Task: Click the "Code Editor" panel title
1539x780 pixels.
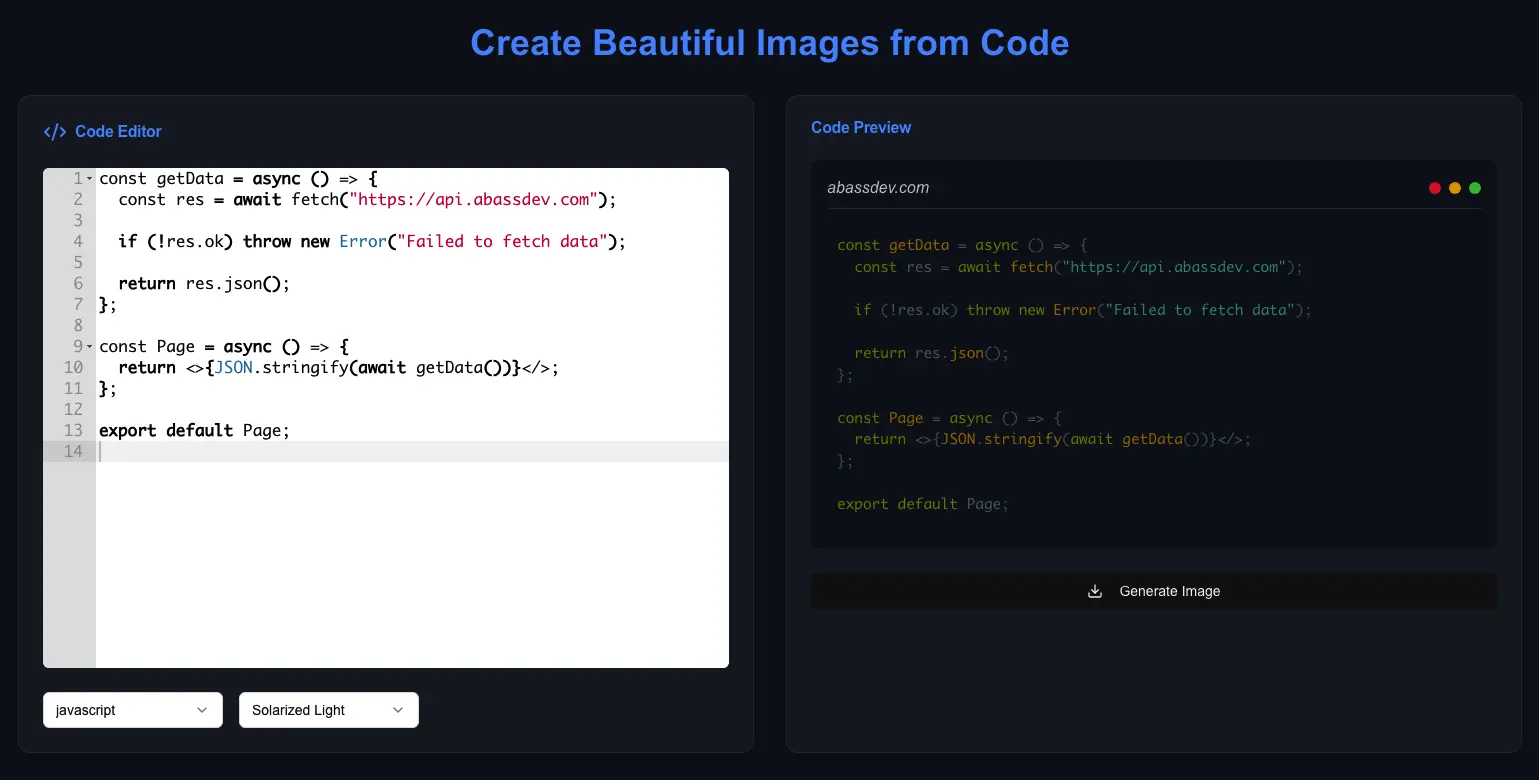Action: click(118, 131)
